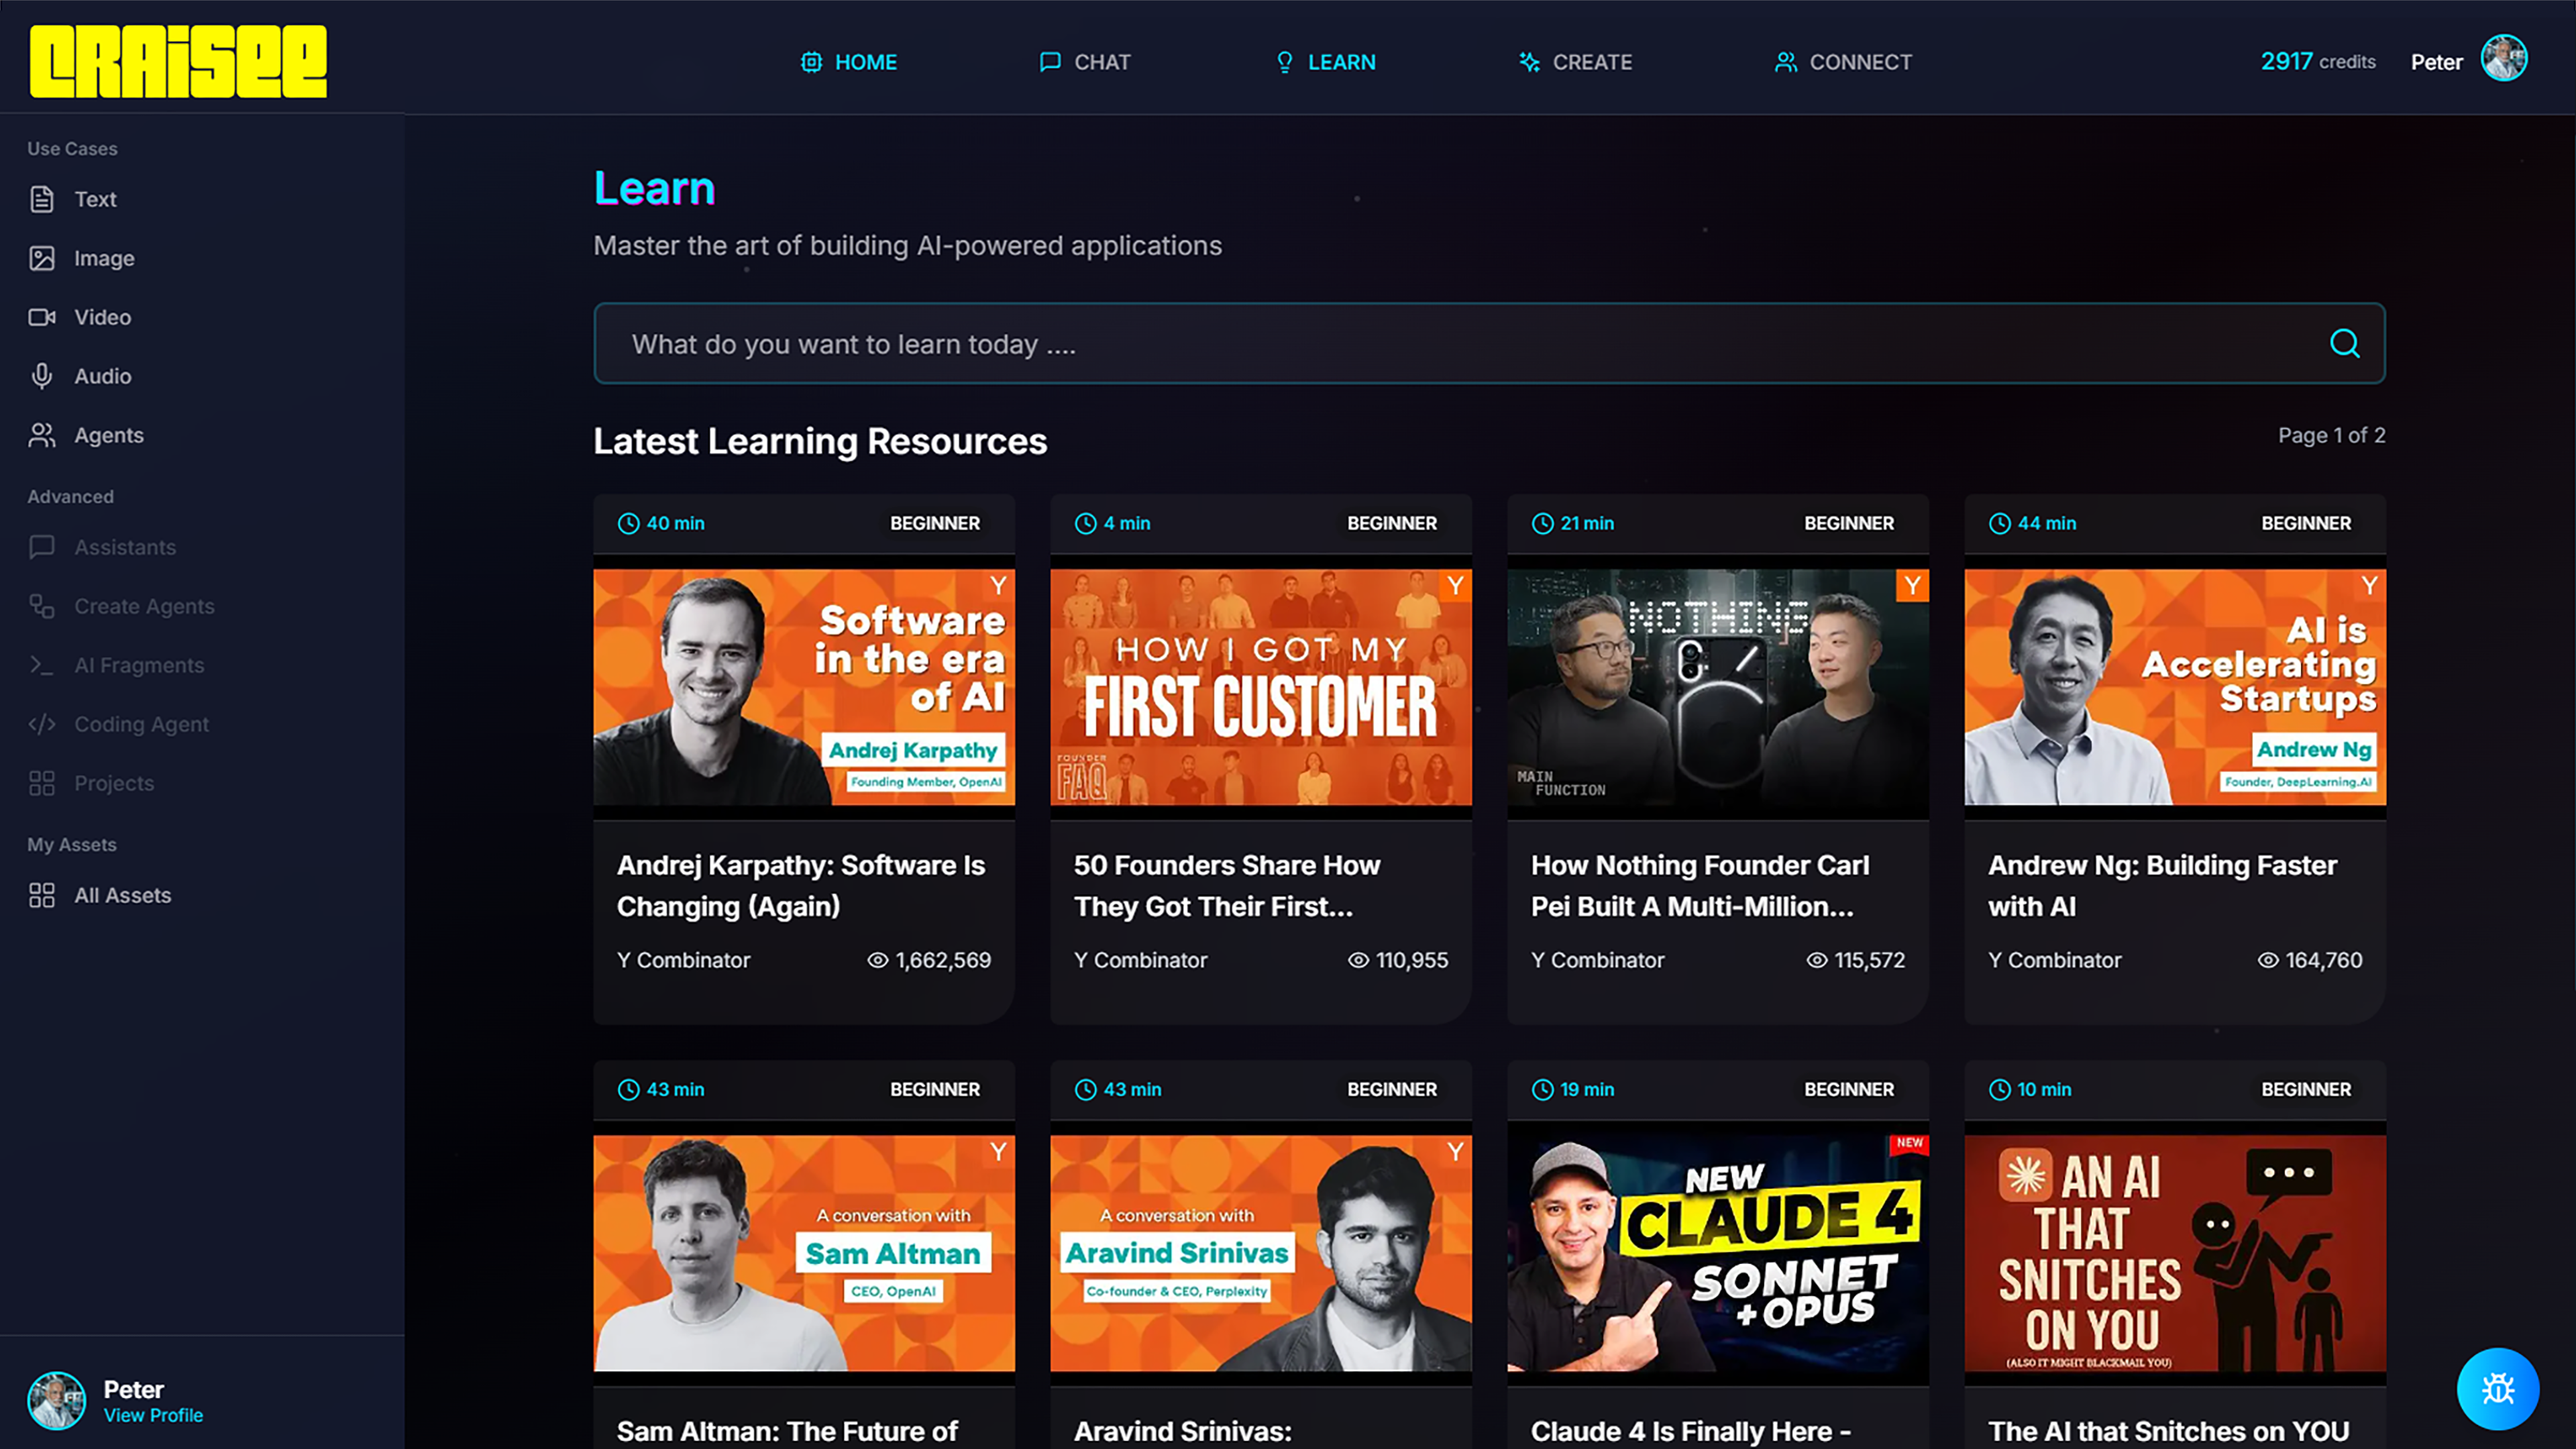The width and height of the screenshot is (2576, 1449).
Task: Open the Aravind Srinivas video thumbnail
Action: click(x=1261, y=1253)
